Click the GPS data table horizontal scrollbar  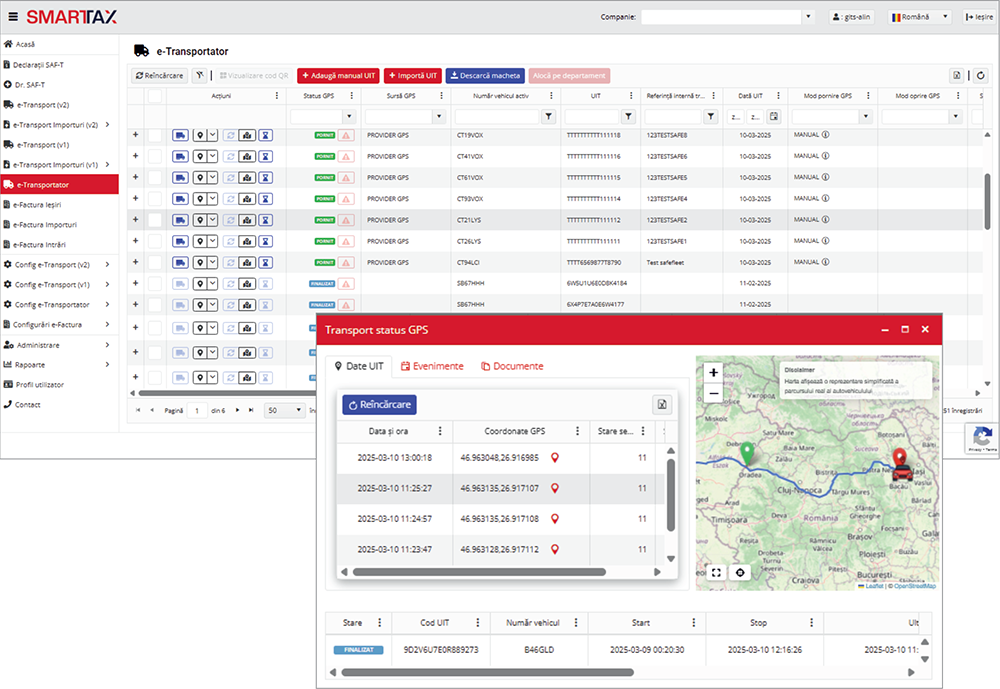[x=478, y=572]
